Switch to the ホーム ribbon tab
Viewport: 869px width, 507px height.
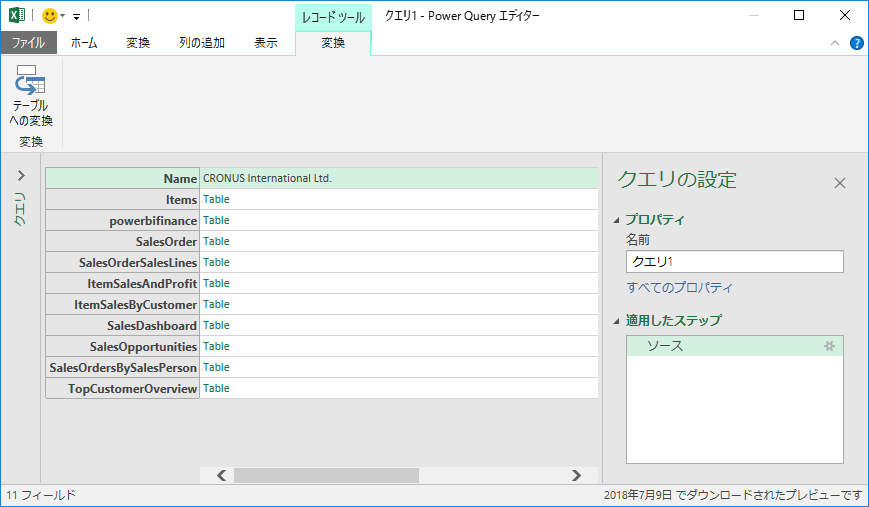(84, 43)
